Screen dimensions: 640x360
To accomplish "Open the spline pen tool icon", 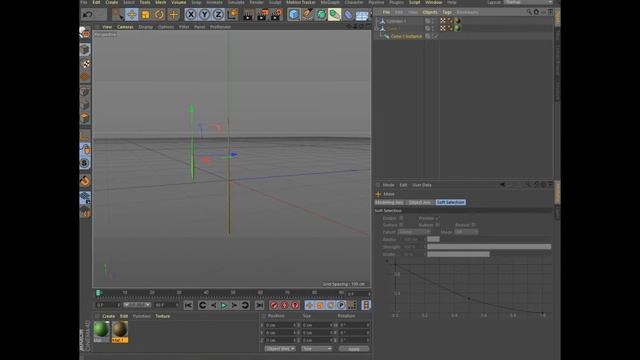I will coord(307,15).
